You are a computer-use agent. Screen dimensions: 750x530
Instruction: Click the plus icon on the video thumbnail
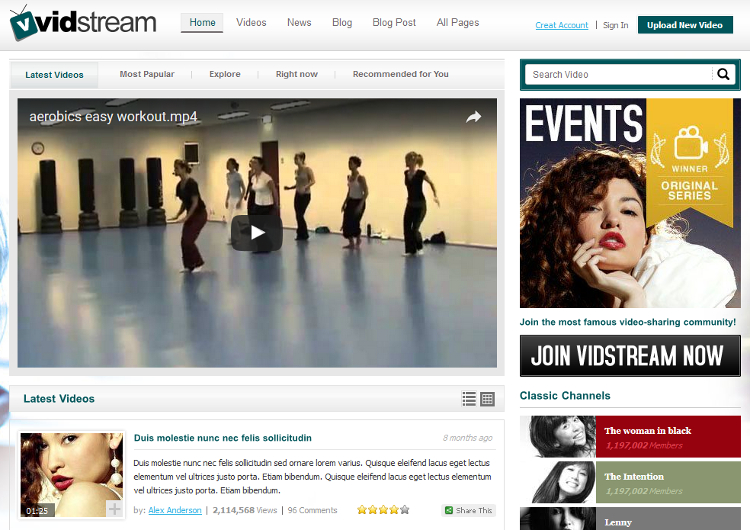point(114,508)
